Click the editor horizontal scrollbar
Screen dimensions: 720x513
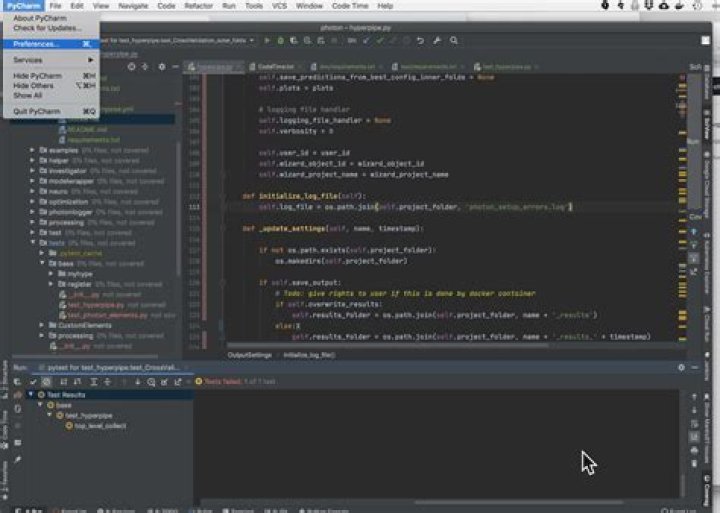(x=388, y=345)
